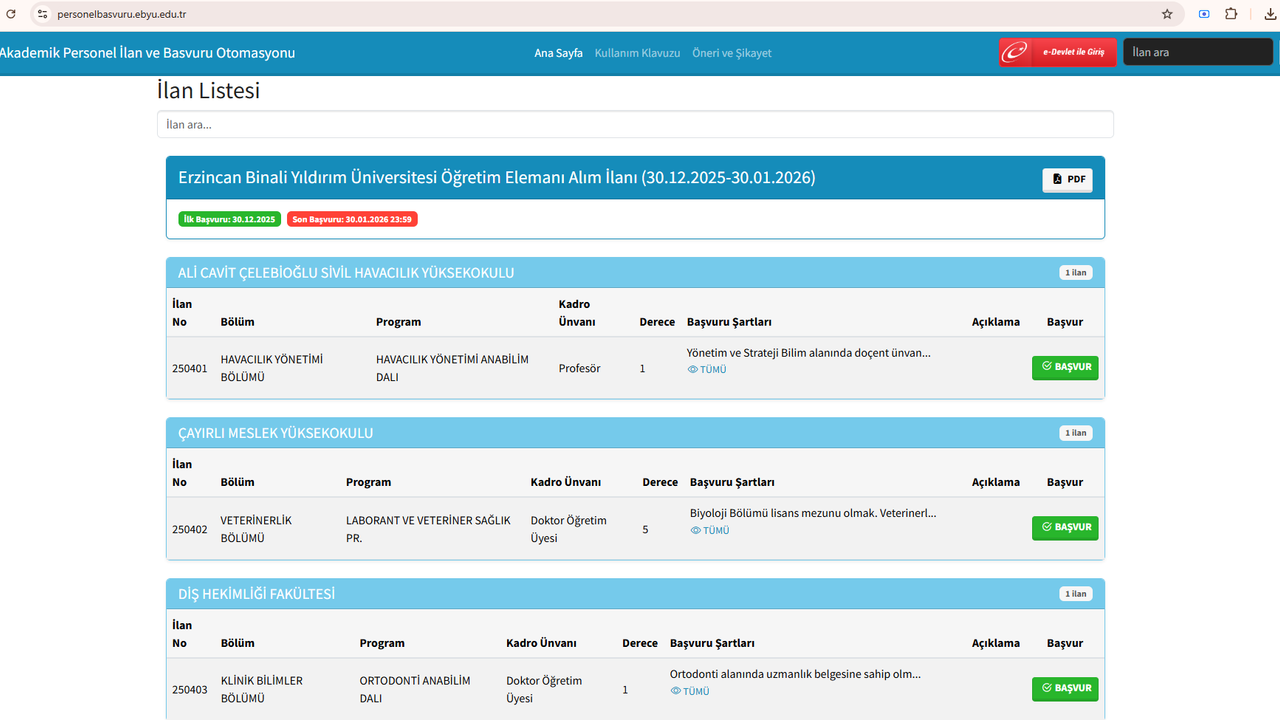Click the e-Devlet ile Giriş login button
The image size is (1280, 720).
[x=1058, y=52]
